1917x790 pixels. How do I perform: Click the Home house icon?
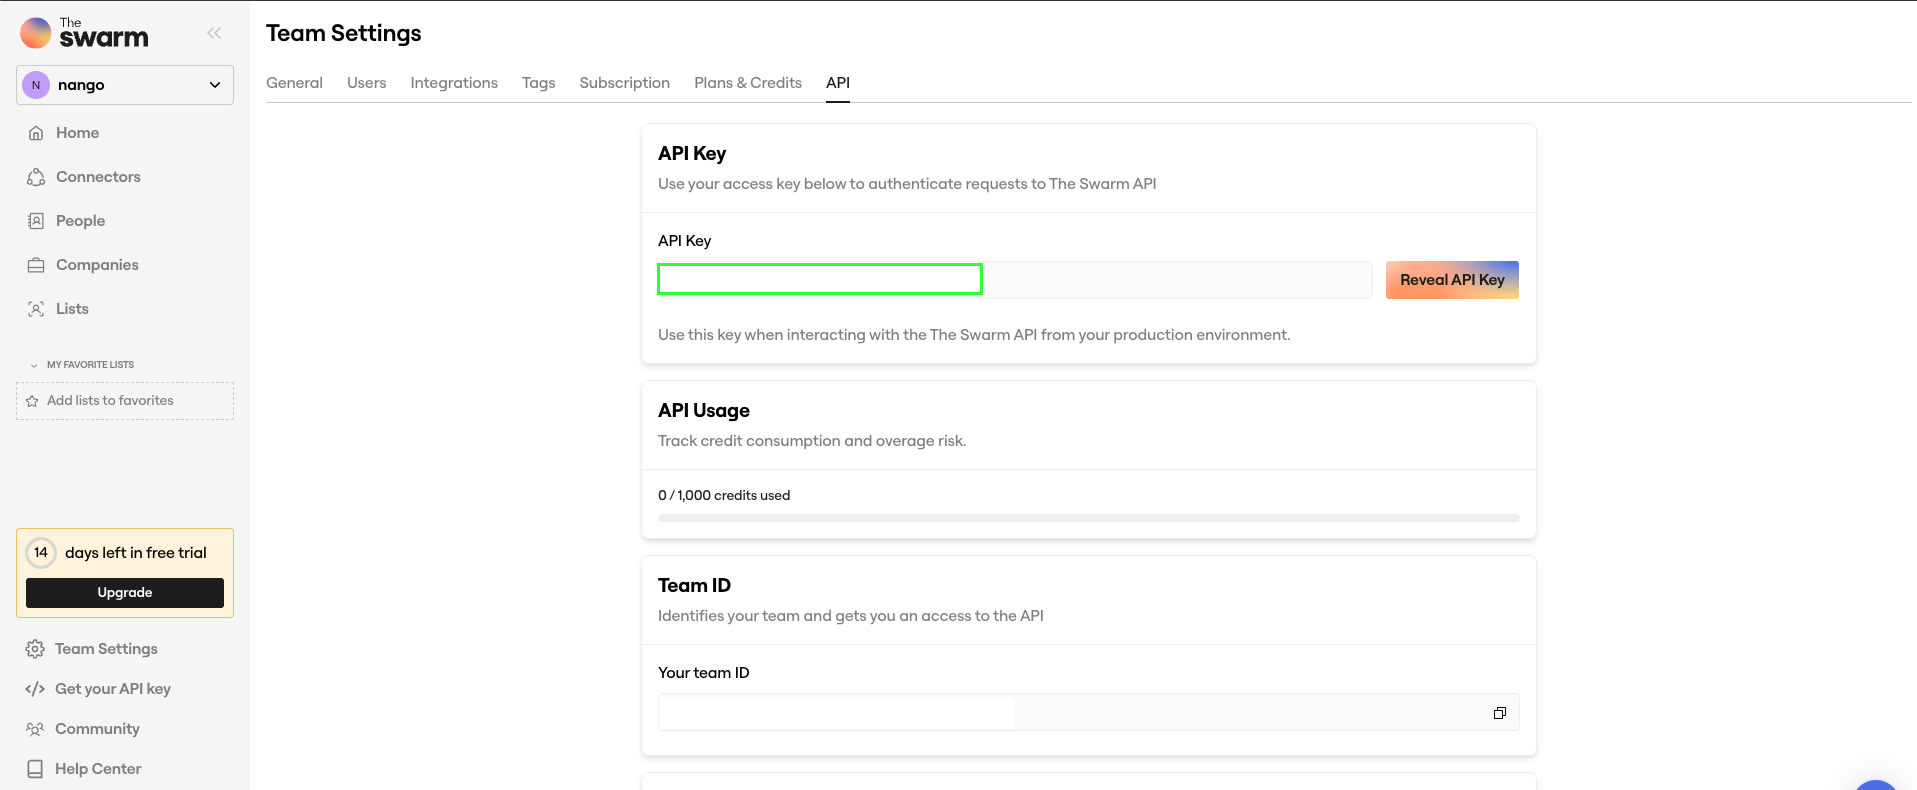coord(36,133)
